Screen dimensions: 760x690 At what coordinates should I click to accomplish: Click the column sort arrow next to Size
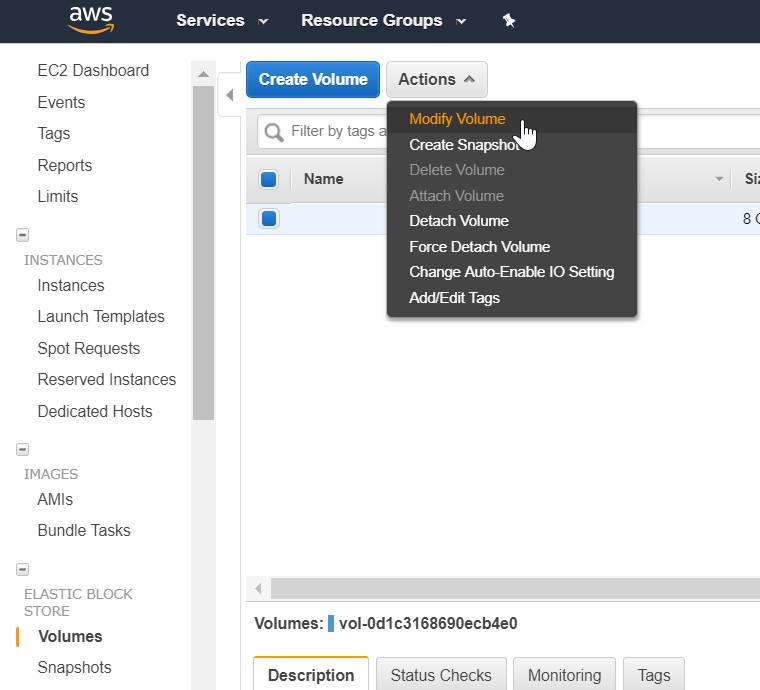coord(719,179)
